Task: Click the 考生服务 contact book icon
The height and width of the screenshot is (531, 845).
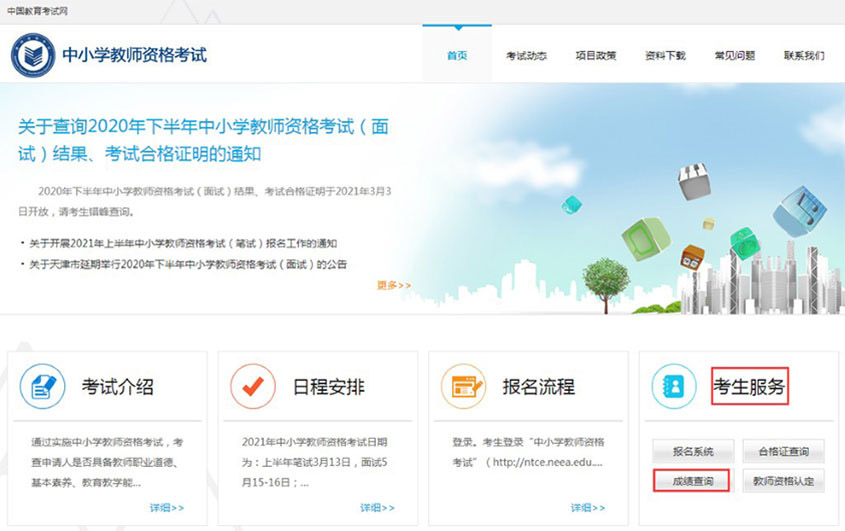Action: 674,386
